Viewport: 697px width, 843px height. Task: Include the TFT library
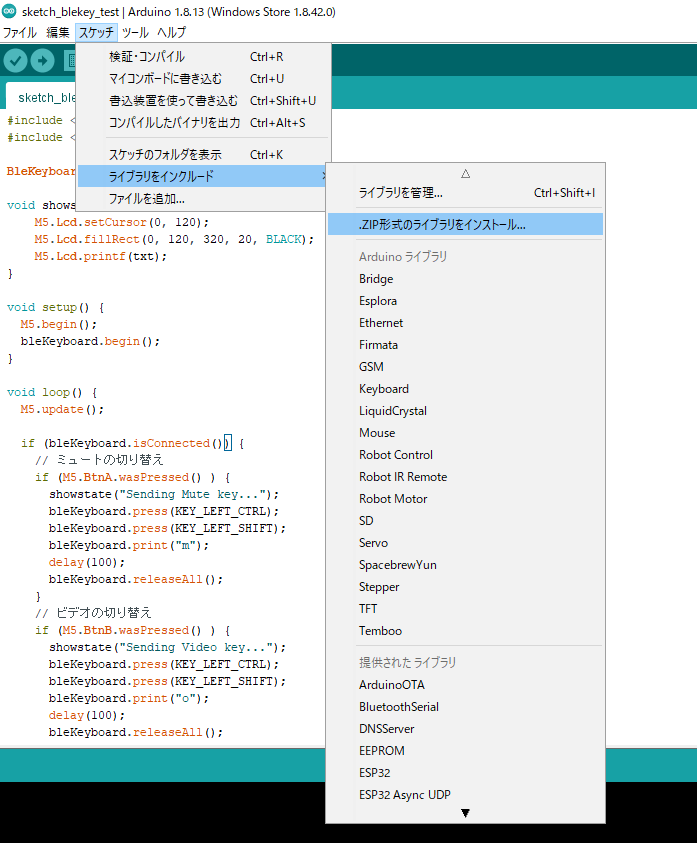coord(465,609)
